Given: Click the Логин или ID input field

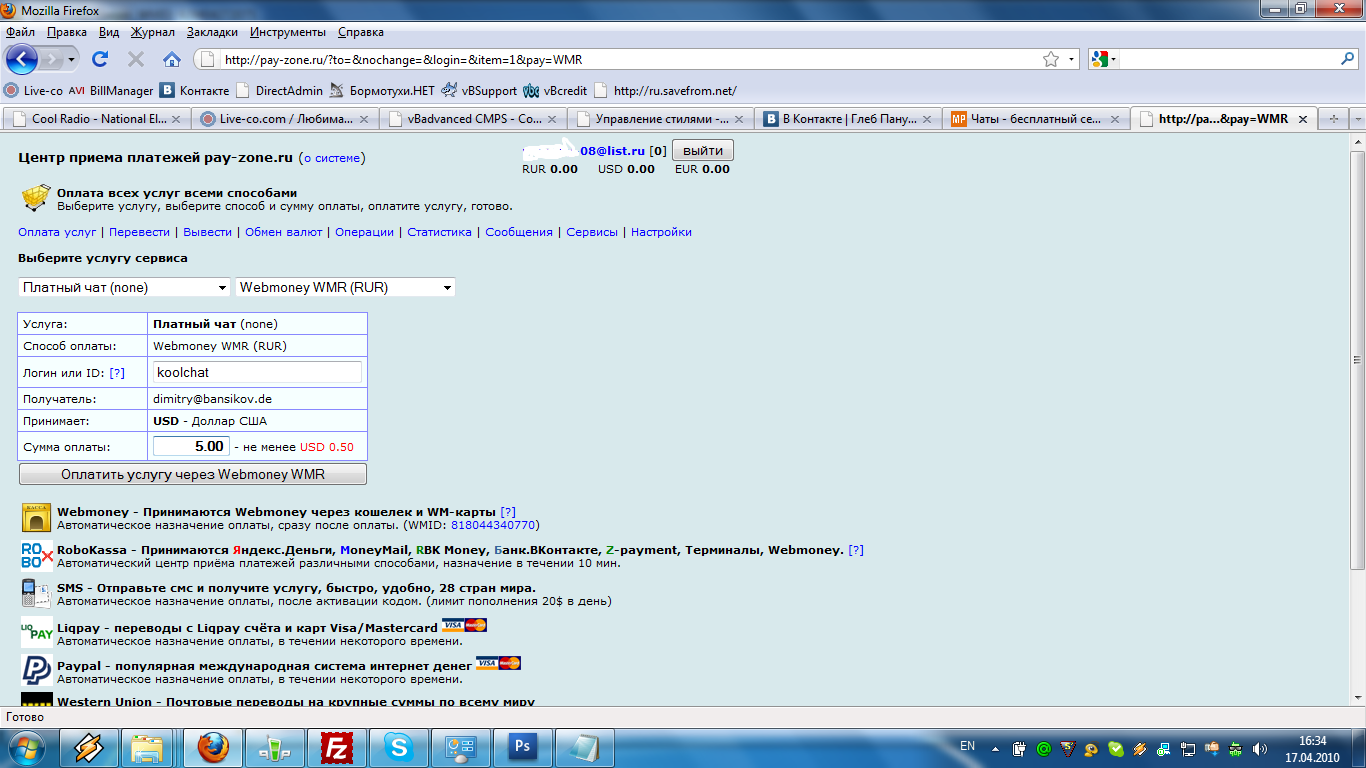Looking at the screenshot, I should [257, 372].
